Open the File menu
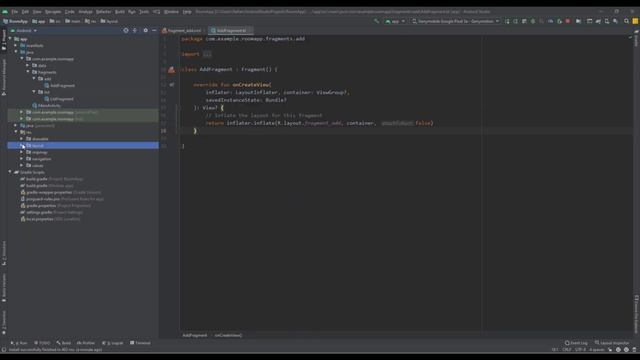 coord(15,12)
